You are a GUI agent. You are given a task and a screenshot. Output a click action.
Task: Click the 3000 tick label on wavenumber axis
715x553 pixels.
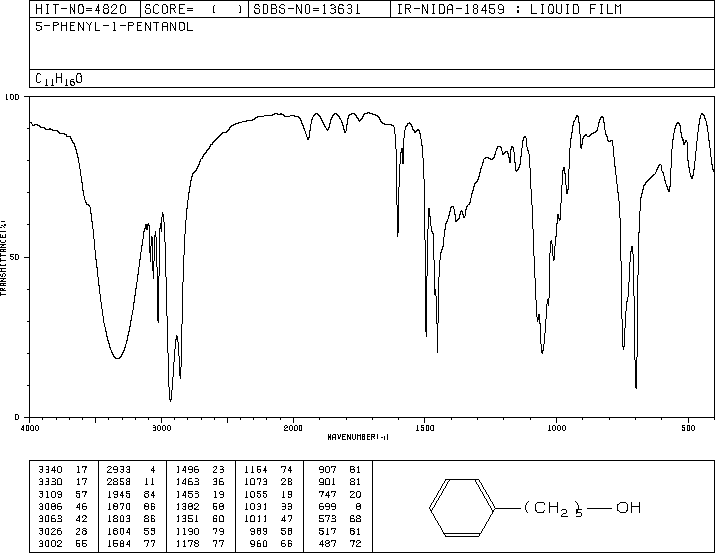pyautogui.click(x=161, y=428)
